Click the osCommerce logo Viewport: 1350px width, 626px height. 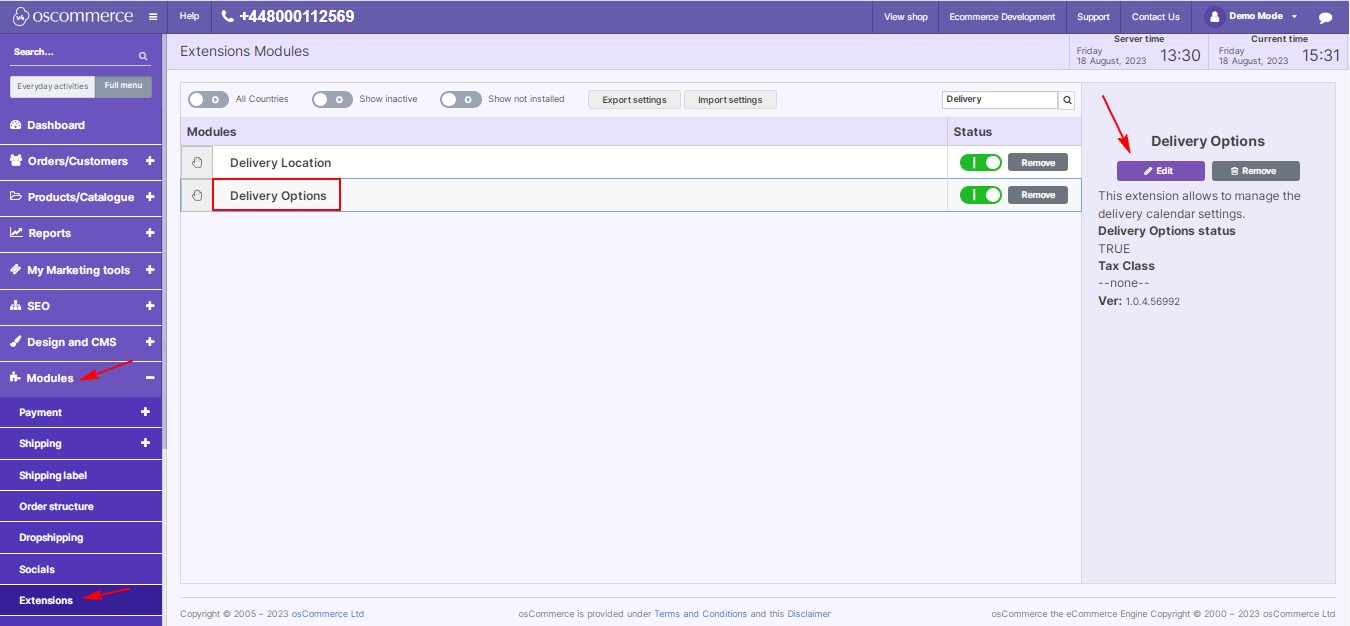[72, 16]
